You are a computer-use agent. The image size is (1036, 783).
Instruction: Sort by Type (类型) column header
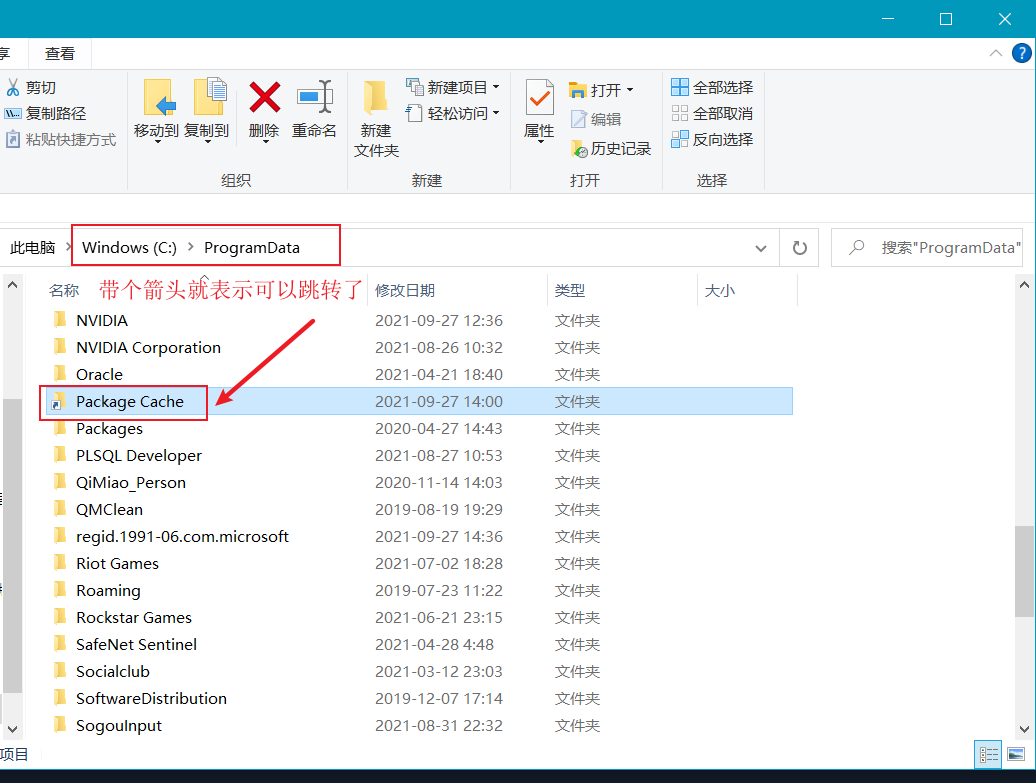click(x=570, y=291)
